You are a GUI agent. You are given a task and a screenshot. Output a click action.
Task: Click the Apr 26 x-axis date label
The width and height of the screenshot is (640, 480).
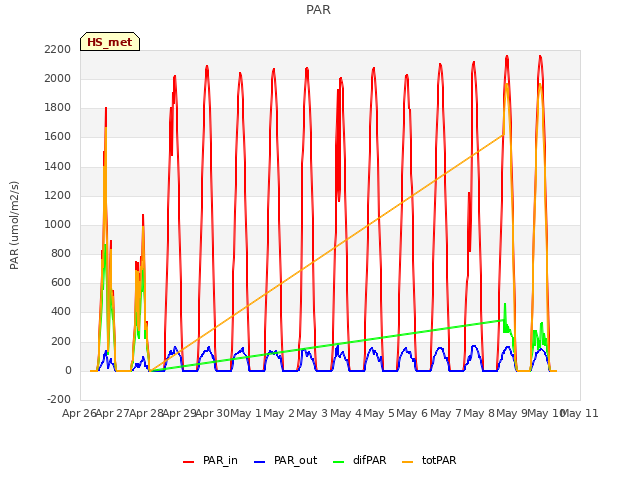click(x=79, y=414)
